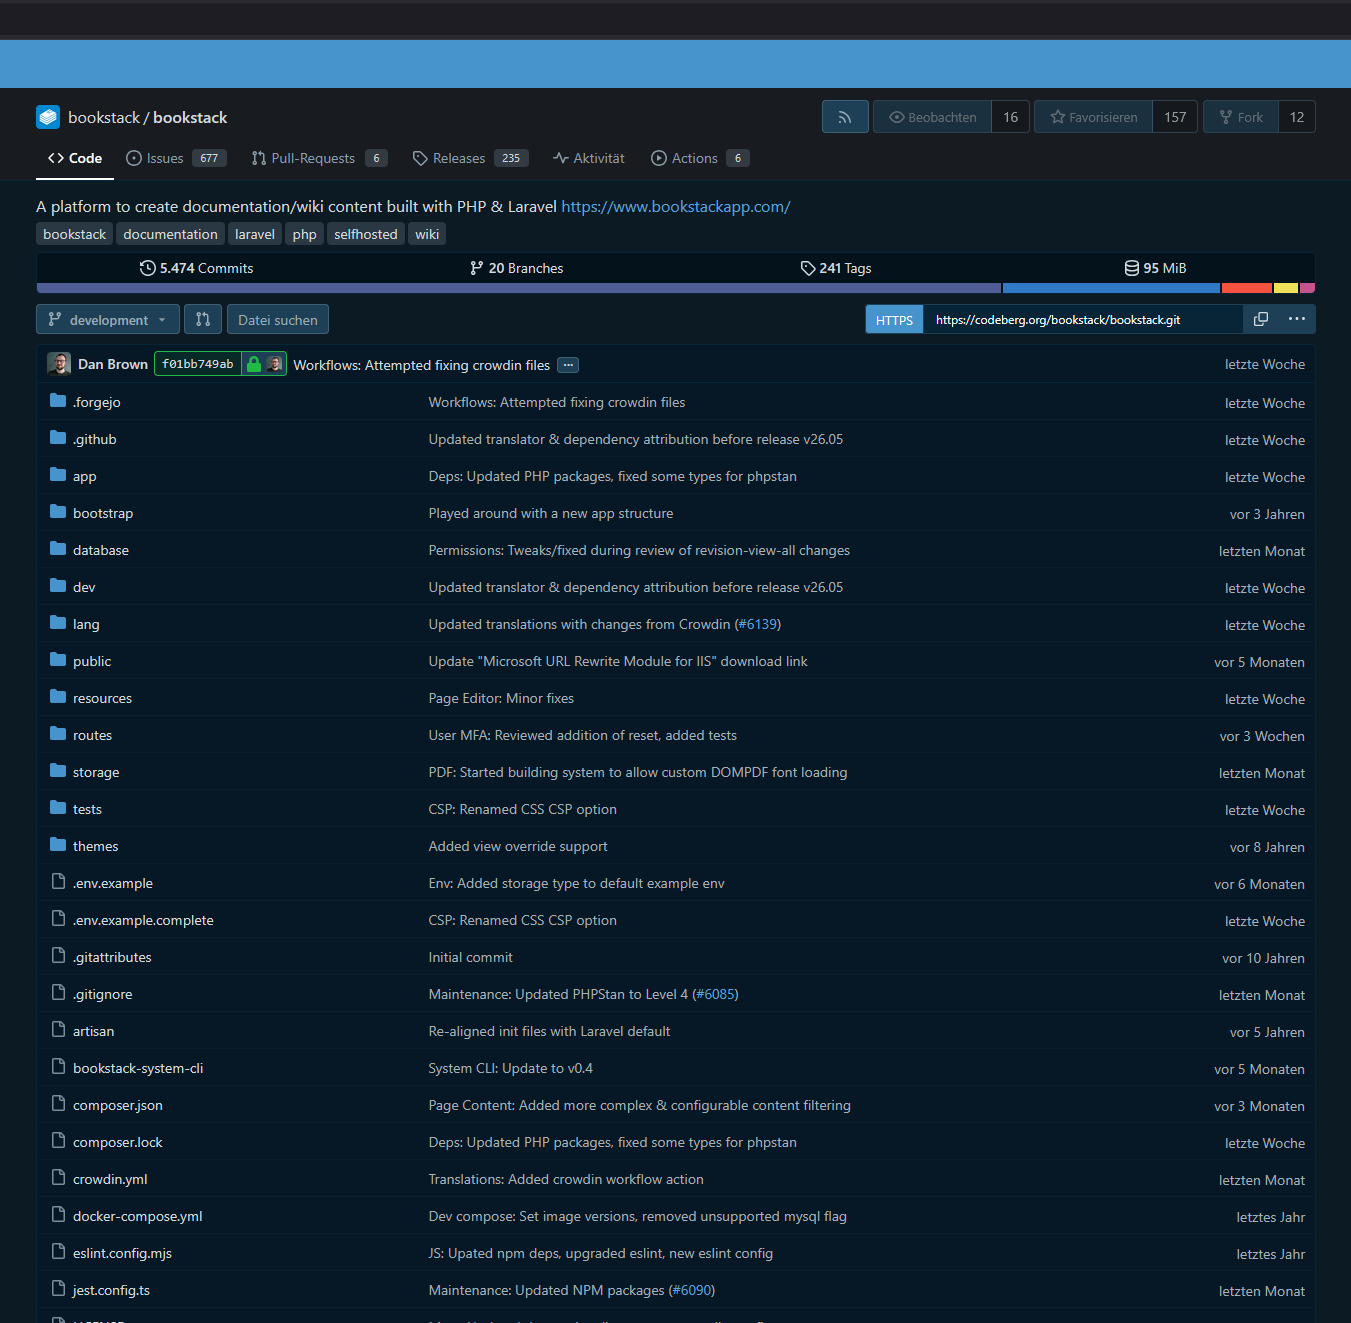Open commit hash f01bb749ab
This screenshot has width=1351, height=1323.
point(198,364)
